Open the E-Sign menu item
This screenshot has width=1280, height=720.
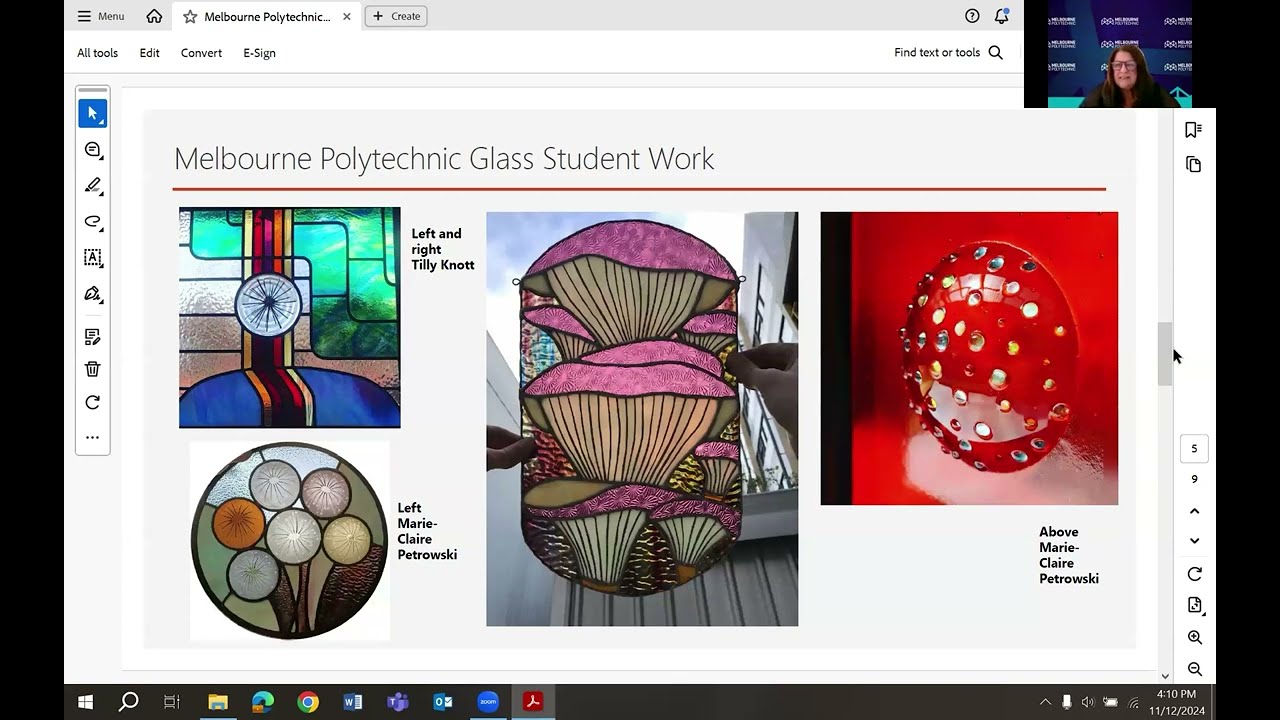(259, 53)
